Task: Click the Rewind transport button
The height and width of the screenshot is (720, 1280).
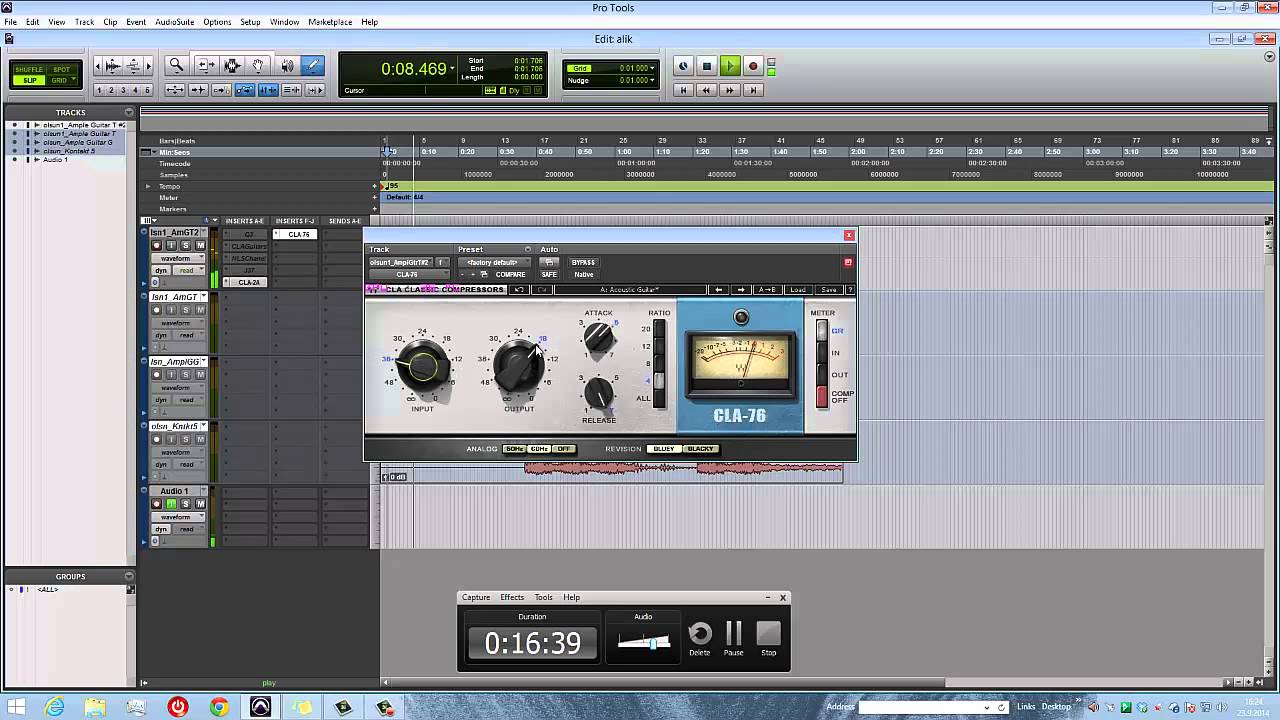Action: point(706,90)
